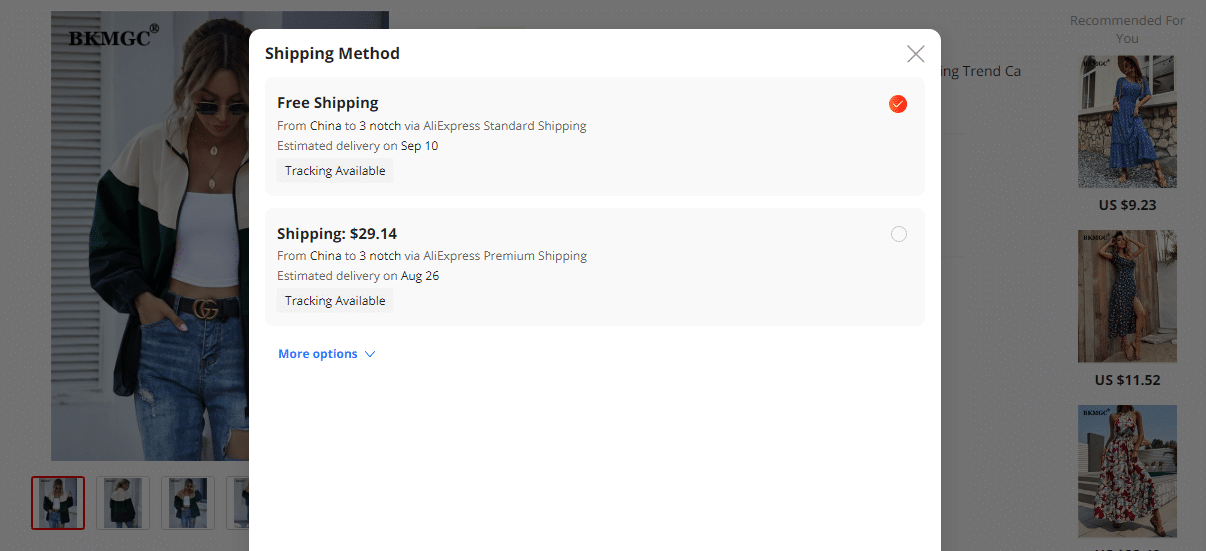
Task: Select the Free Shipping radio button
Action: pyautogui.click(x=898, y=104)
